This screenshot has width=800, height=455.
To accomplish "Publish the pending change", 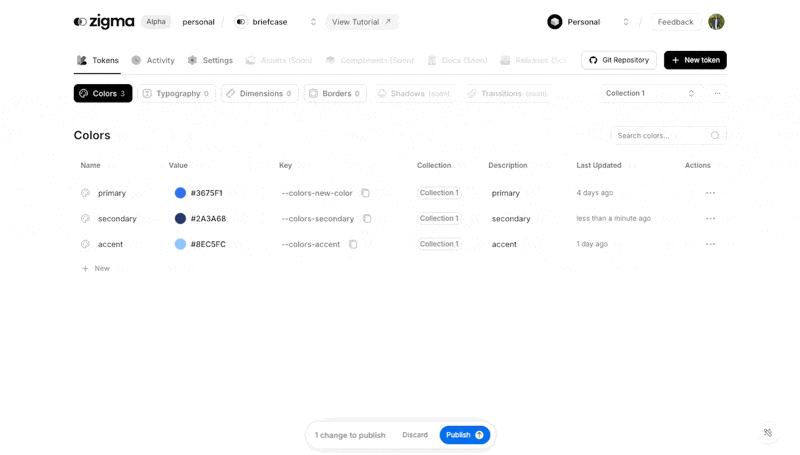I will 465,435.
